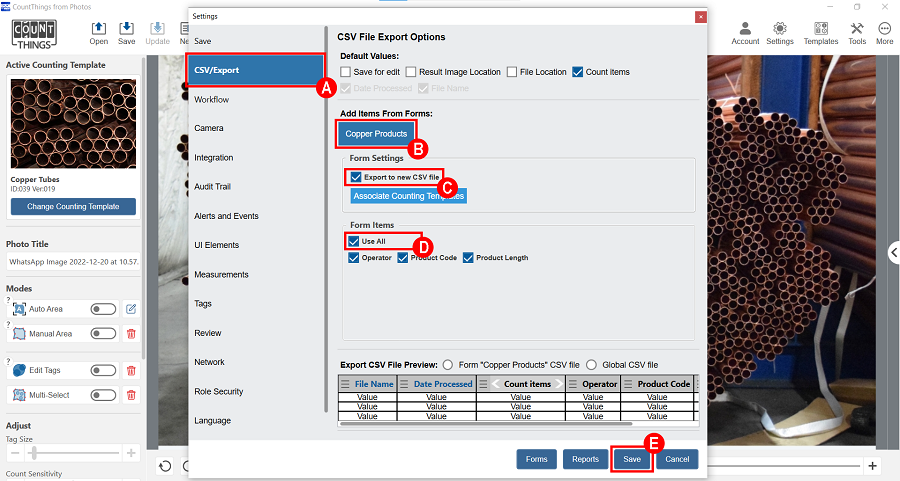Viewport: 900px width, 481px height.
Task: Open the Account icon
Action: click(x=745, y=33)
